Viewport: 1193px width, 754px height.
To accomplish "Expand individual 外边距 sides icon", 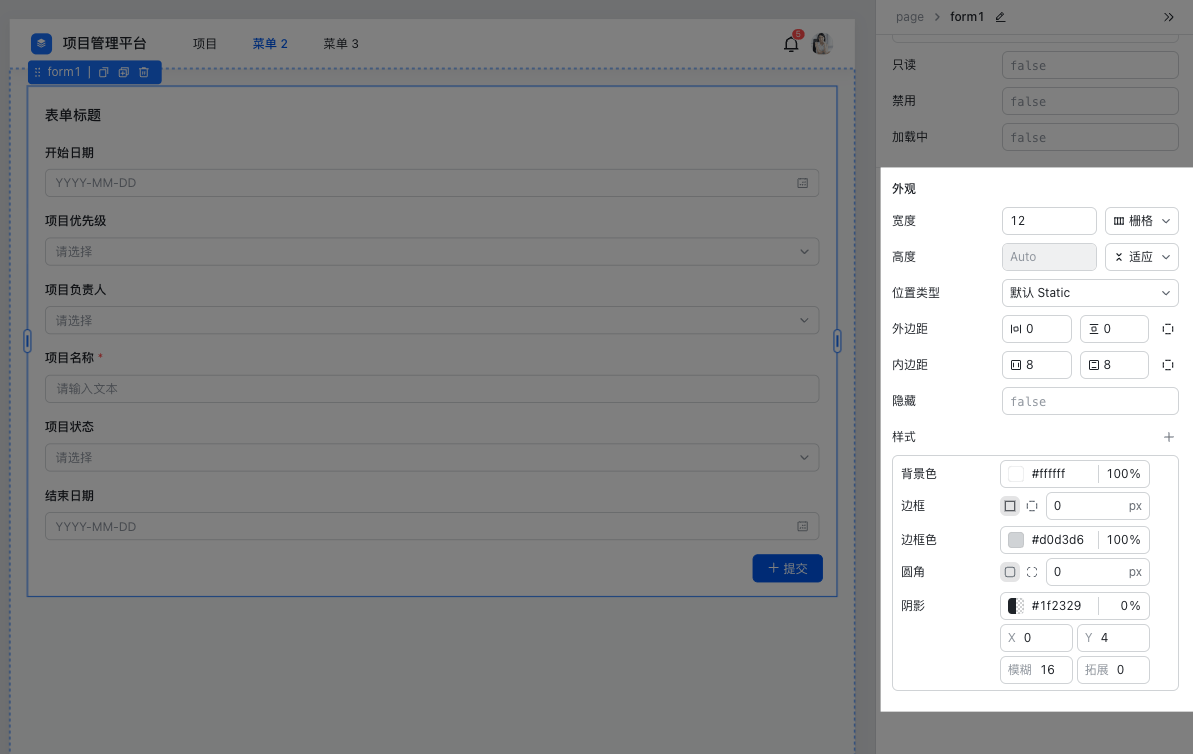I will point(1168,329).
